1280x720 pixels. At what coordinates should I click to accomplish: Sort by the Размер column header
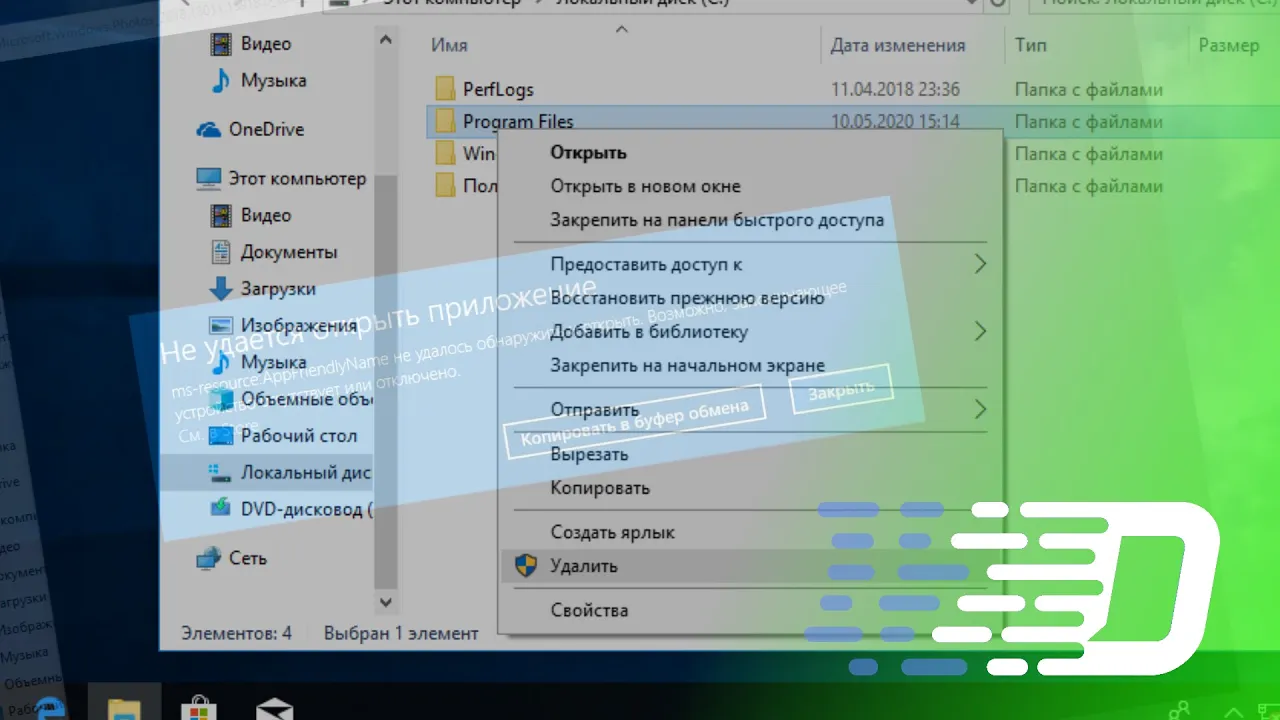[1229, 45]
